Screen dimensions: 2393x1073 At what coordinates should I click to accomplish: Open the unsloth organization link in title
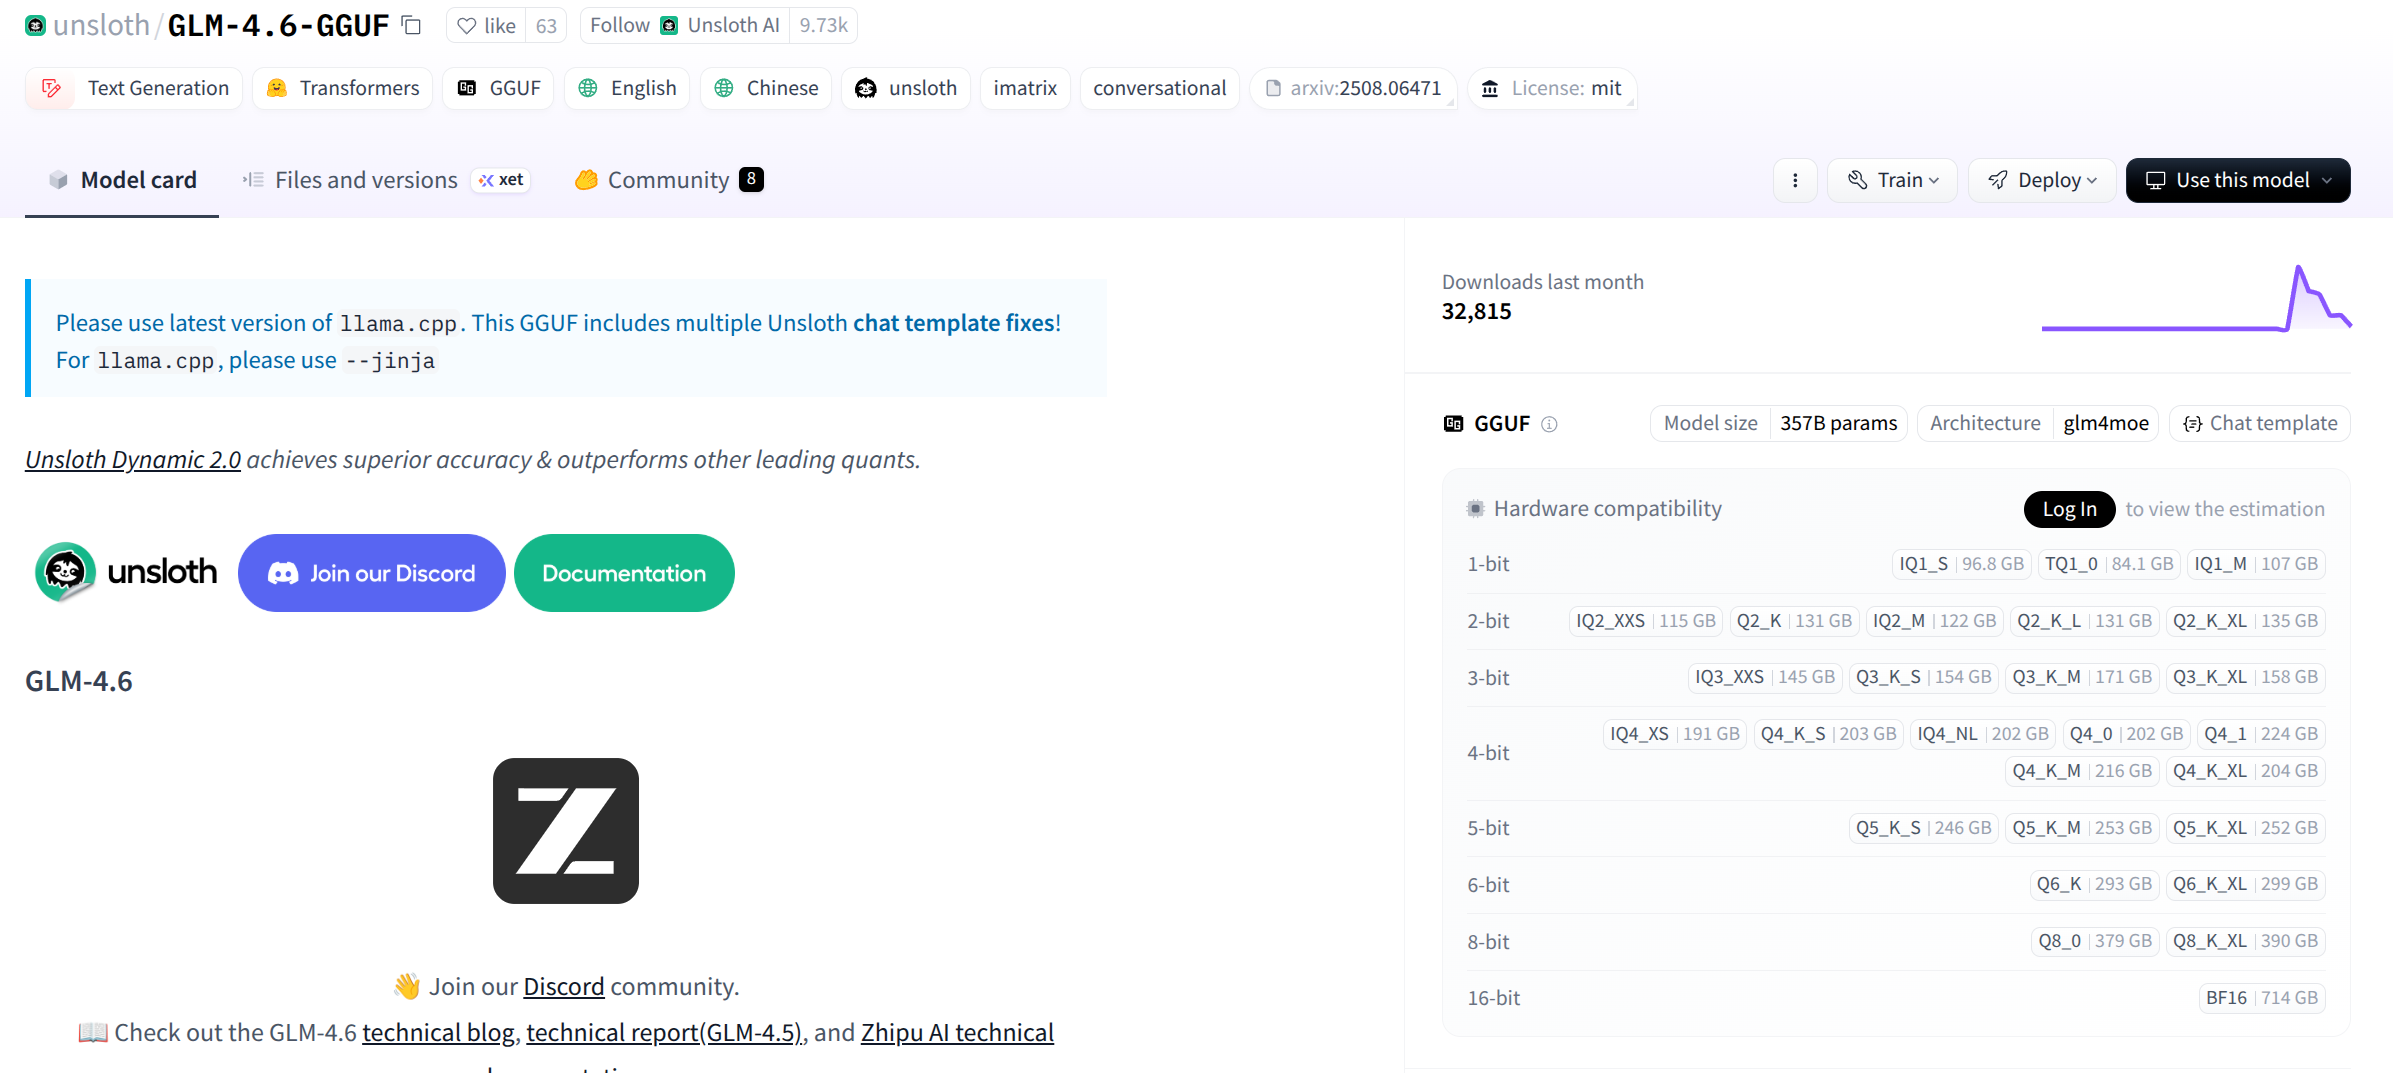point(101,25)
